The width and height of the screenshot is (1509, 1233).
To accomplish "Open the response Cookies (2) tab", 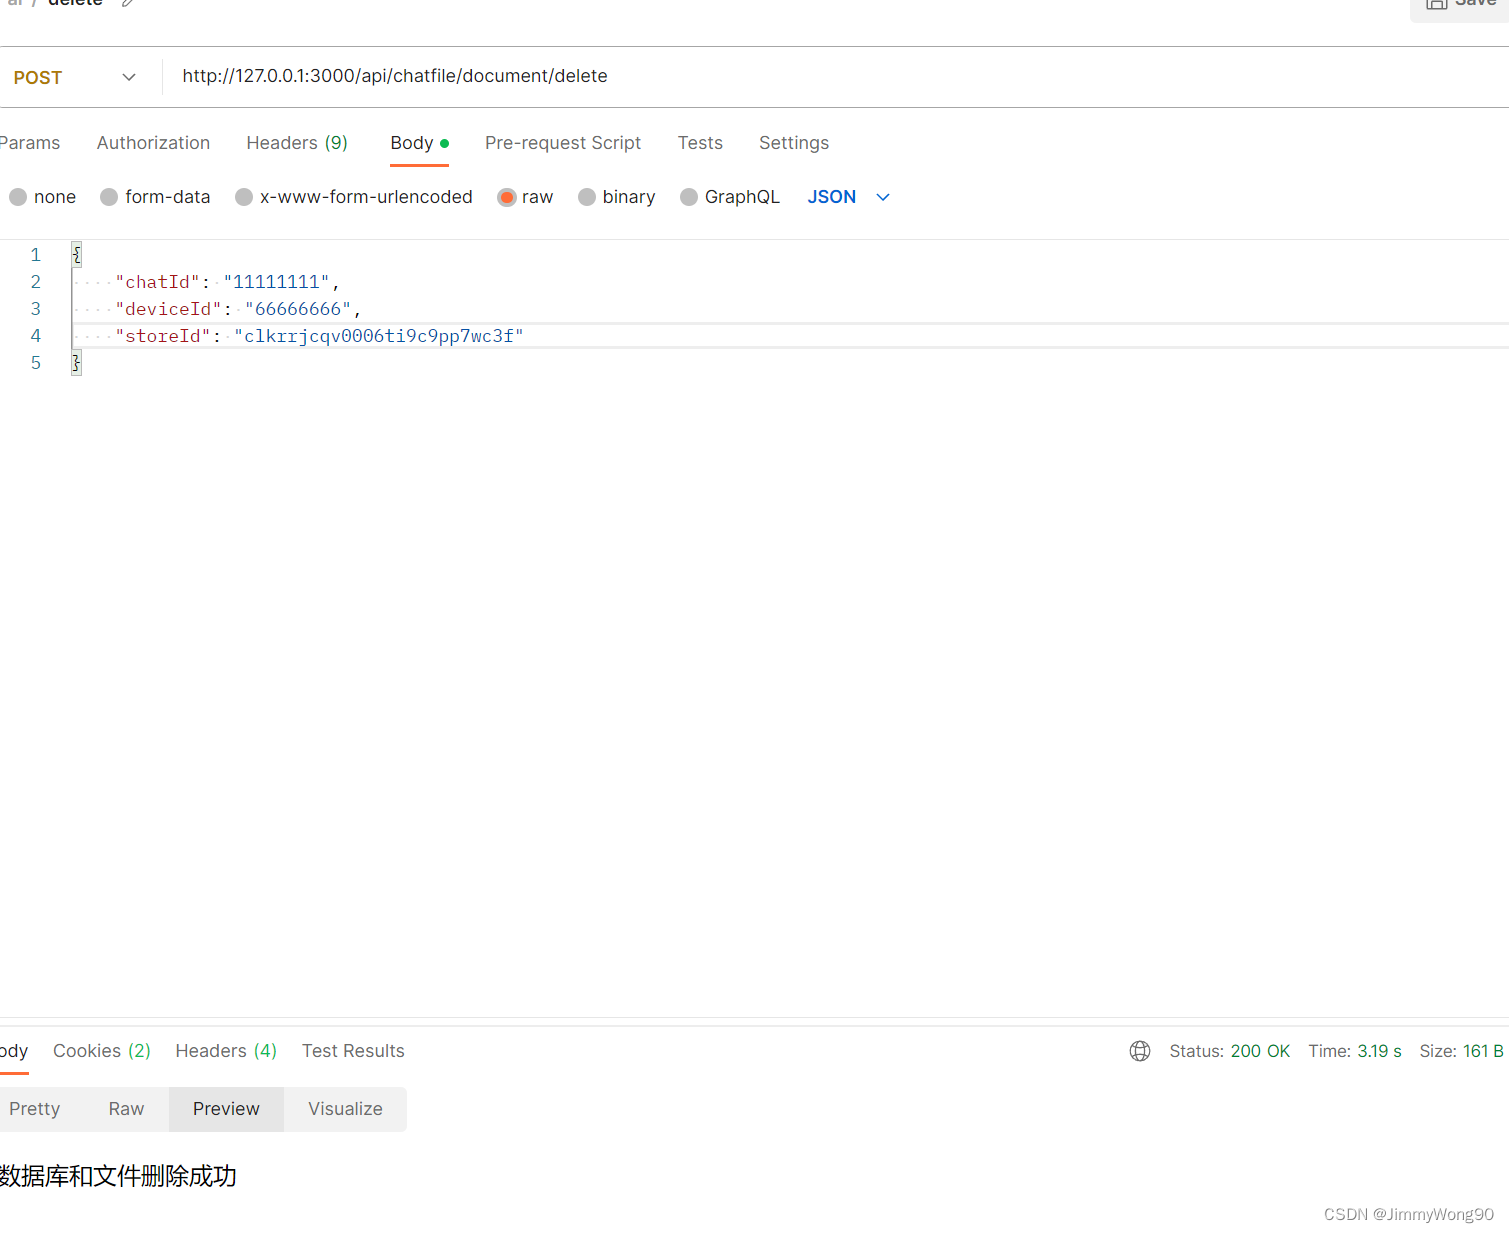I will pos(102,1051).
